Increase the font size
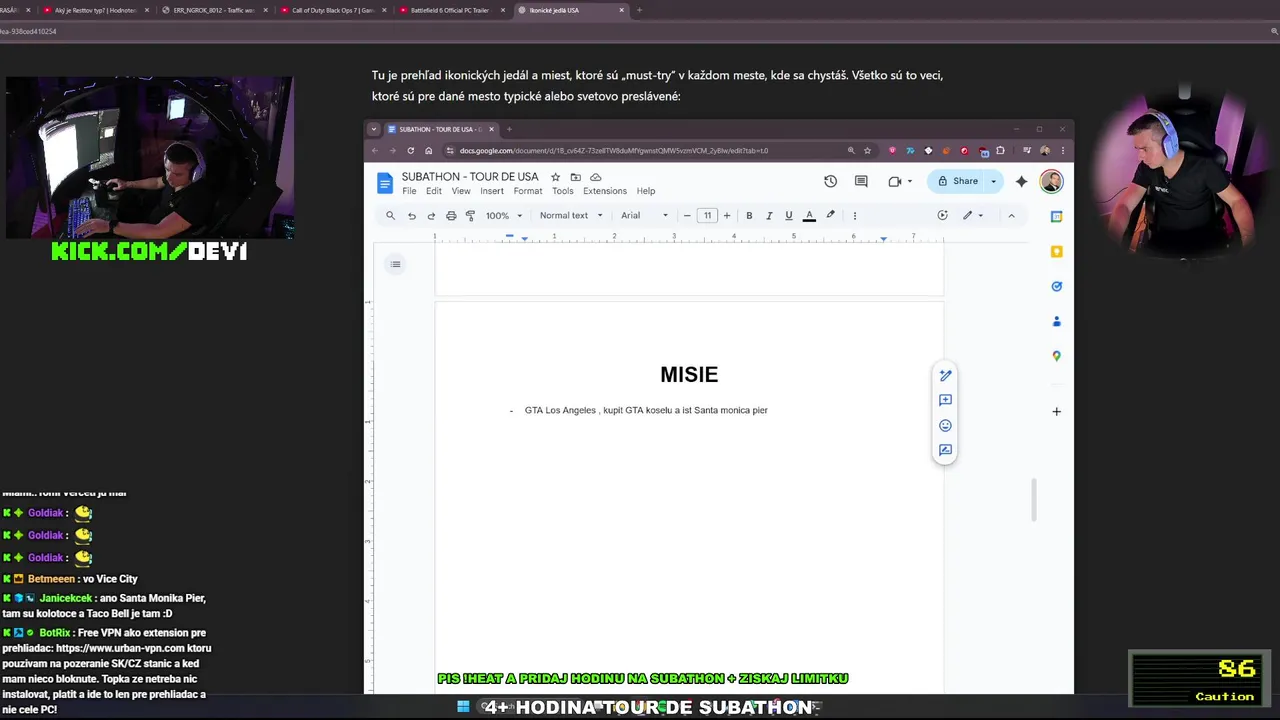This screenshot has height=720, width=1280. 727,215
